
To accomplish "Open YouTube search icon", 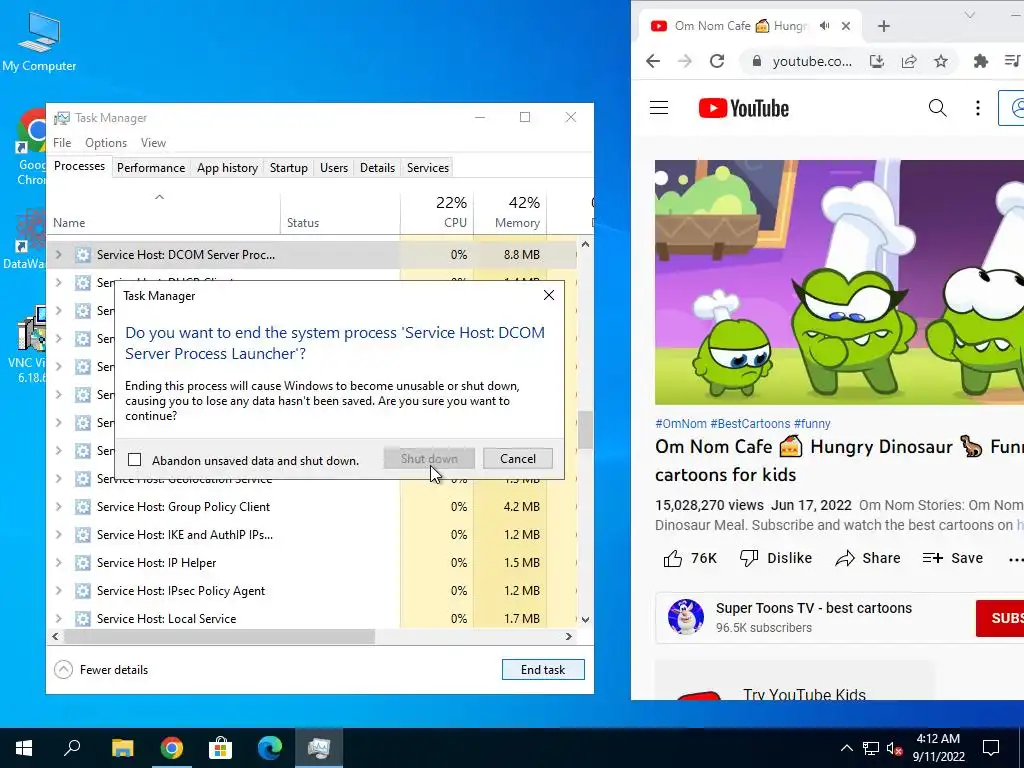I will tap(937, 108).
